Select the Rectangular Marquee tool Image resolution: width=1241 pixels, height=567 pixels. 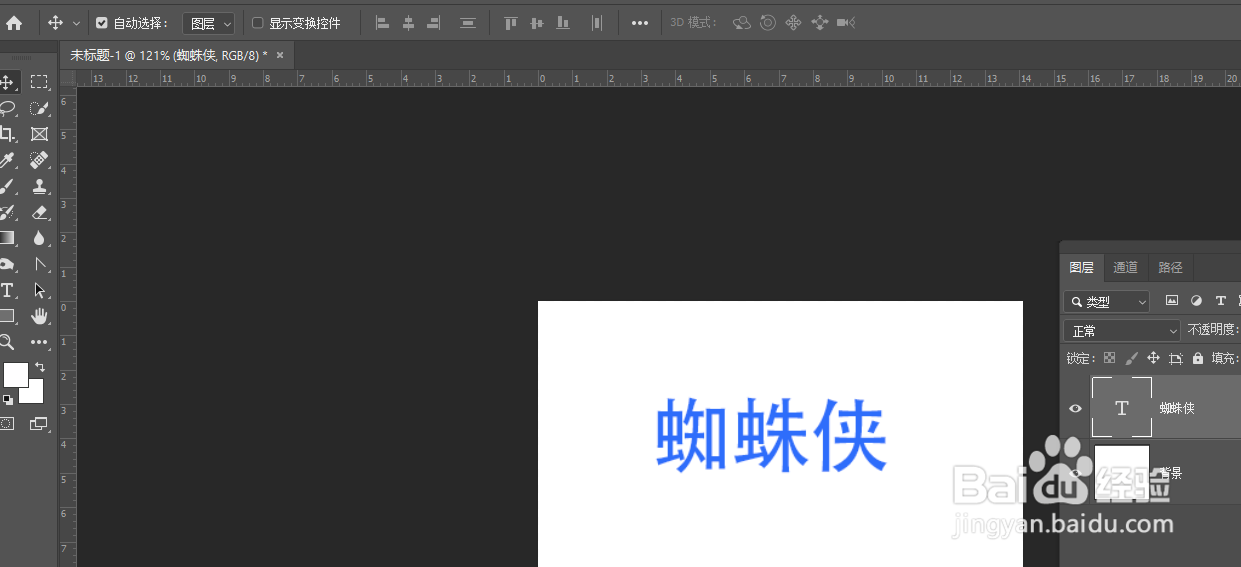(x=39, y=82)
